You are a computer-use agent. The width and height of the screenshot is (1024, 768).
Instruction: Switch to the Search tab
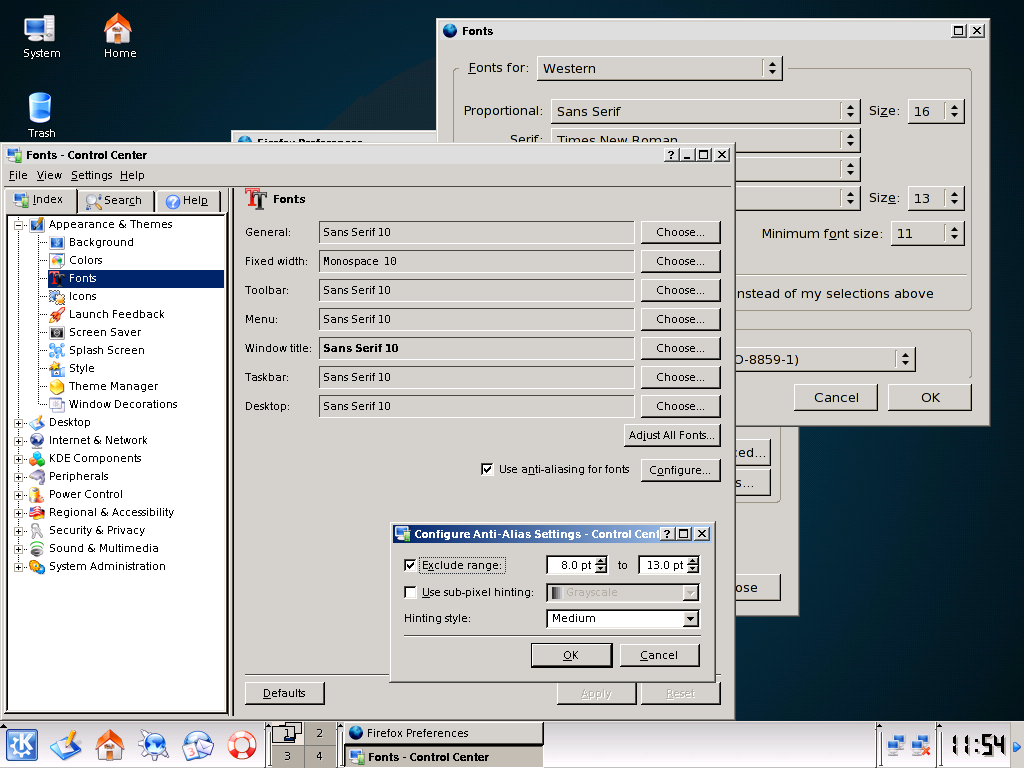pyautogui.click(x=115, y=201)
